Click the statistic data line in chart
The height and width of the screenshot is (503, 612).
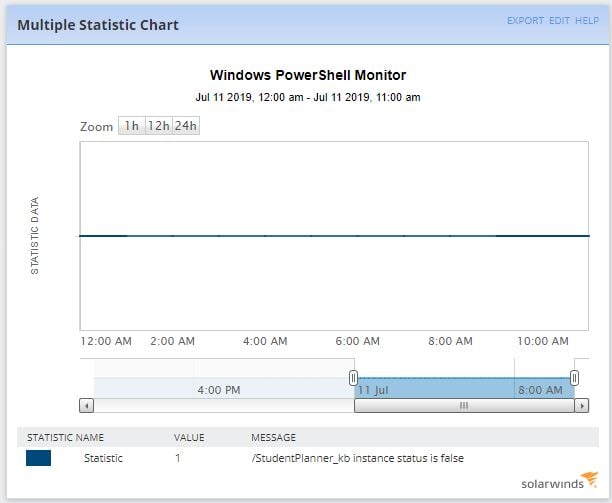click(x=334, y=236)
